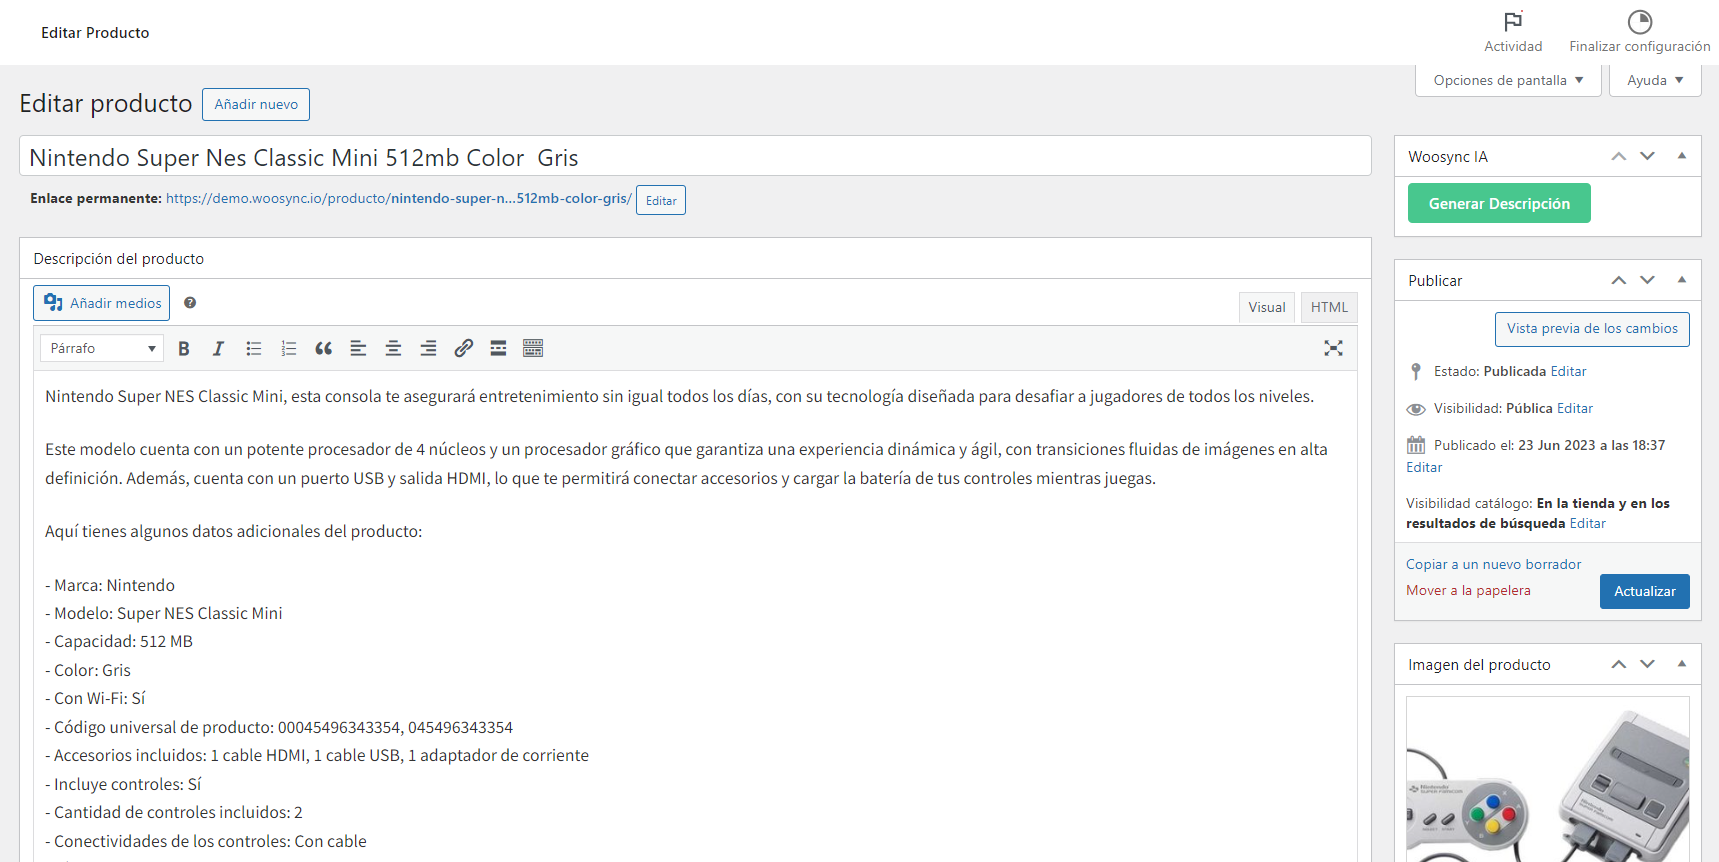Click 'Cantidad de controles incluidos: 2' line
1719x862 pixels.
(x=174, y=812)
